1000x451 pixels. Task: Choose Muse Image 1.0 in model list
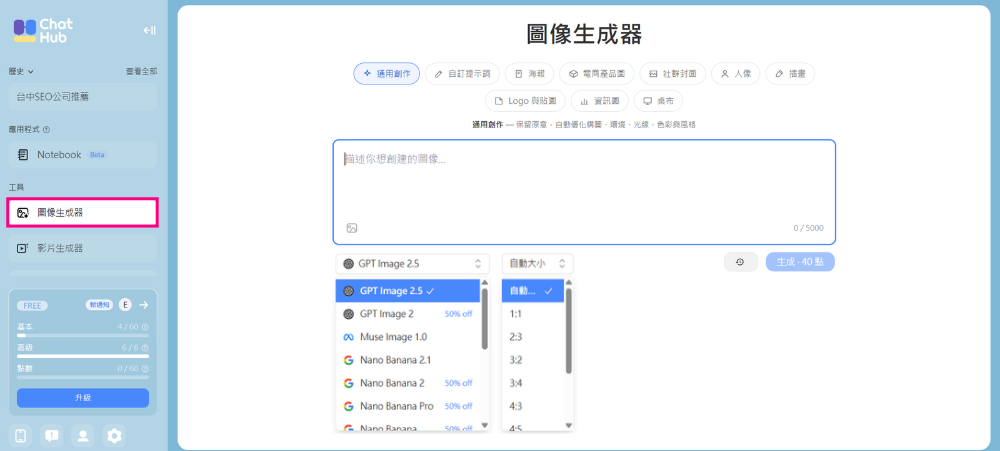[x=408, y=337]
